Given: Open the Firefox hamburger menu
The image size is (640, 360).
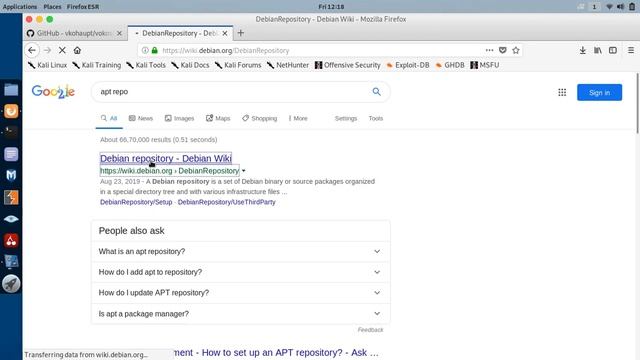Looking at the screenshot, I should click(631, 50).
